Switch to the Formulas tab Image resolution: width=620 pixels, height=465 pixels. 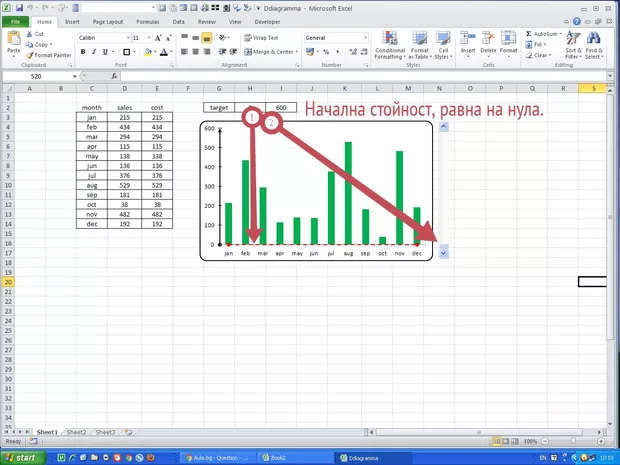[148, 22]
